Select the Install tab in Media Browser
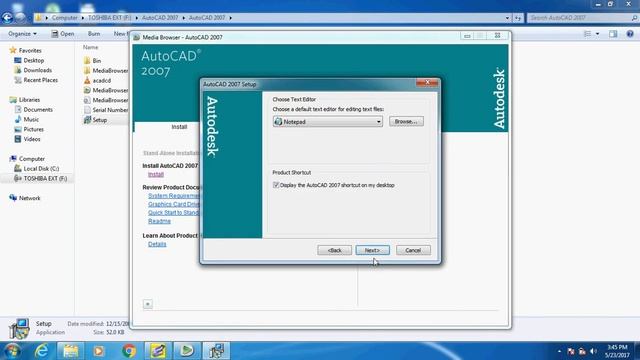Viewport: 640px width, 360px height. [179, 127]
